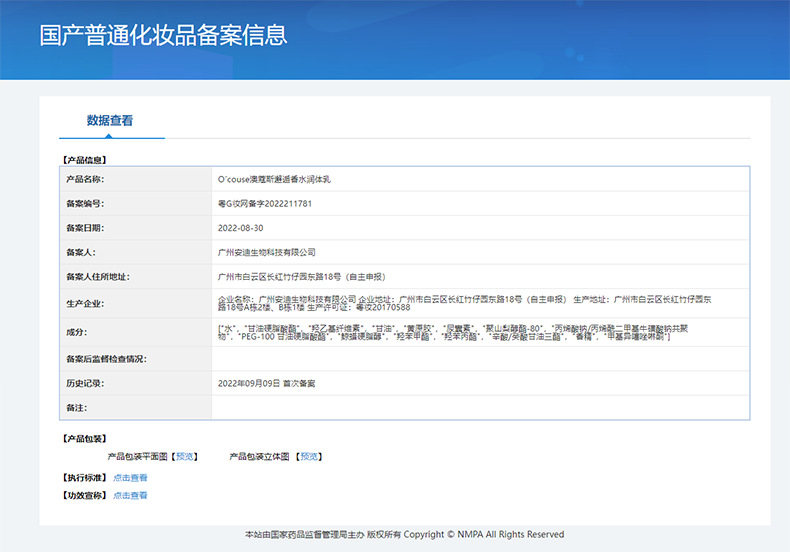Select filer name 广州安迪生物科技有限公司
The image size is (790, 552).
267,252
